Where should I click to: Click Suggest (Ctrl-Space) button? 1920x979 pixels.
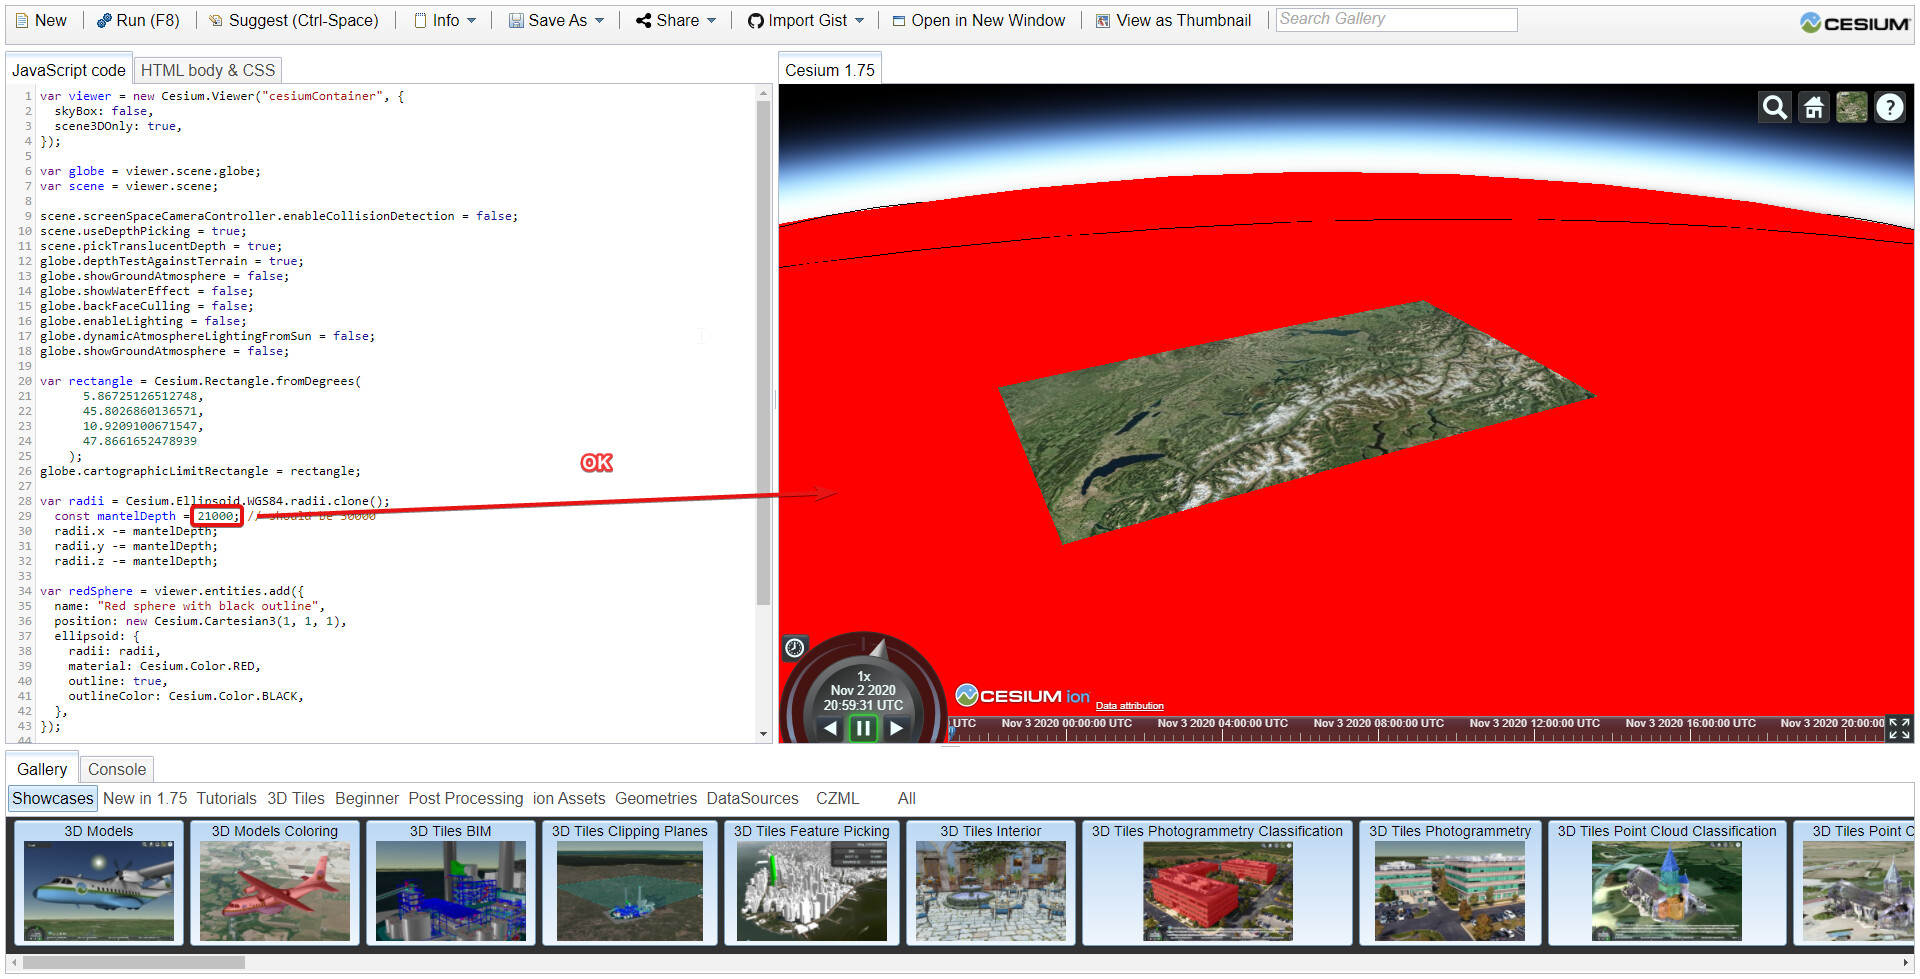[x=294, y=20]
